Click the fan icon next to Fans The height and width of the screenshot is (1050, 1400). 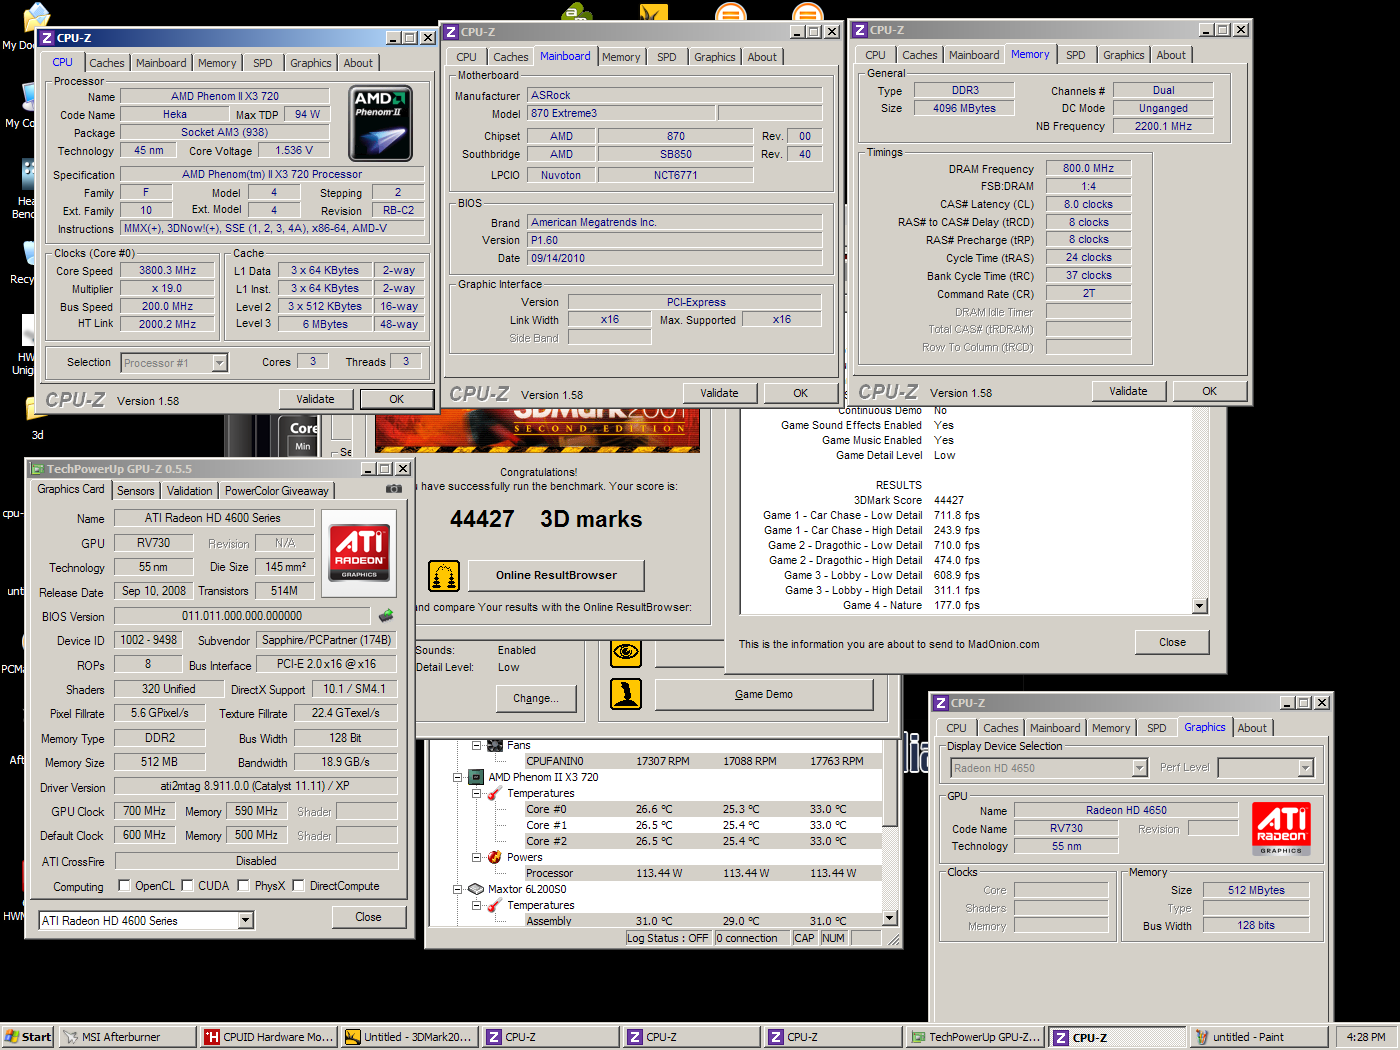point(495,746)
